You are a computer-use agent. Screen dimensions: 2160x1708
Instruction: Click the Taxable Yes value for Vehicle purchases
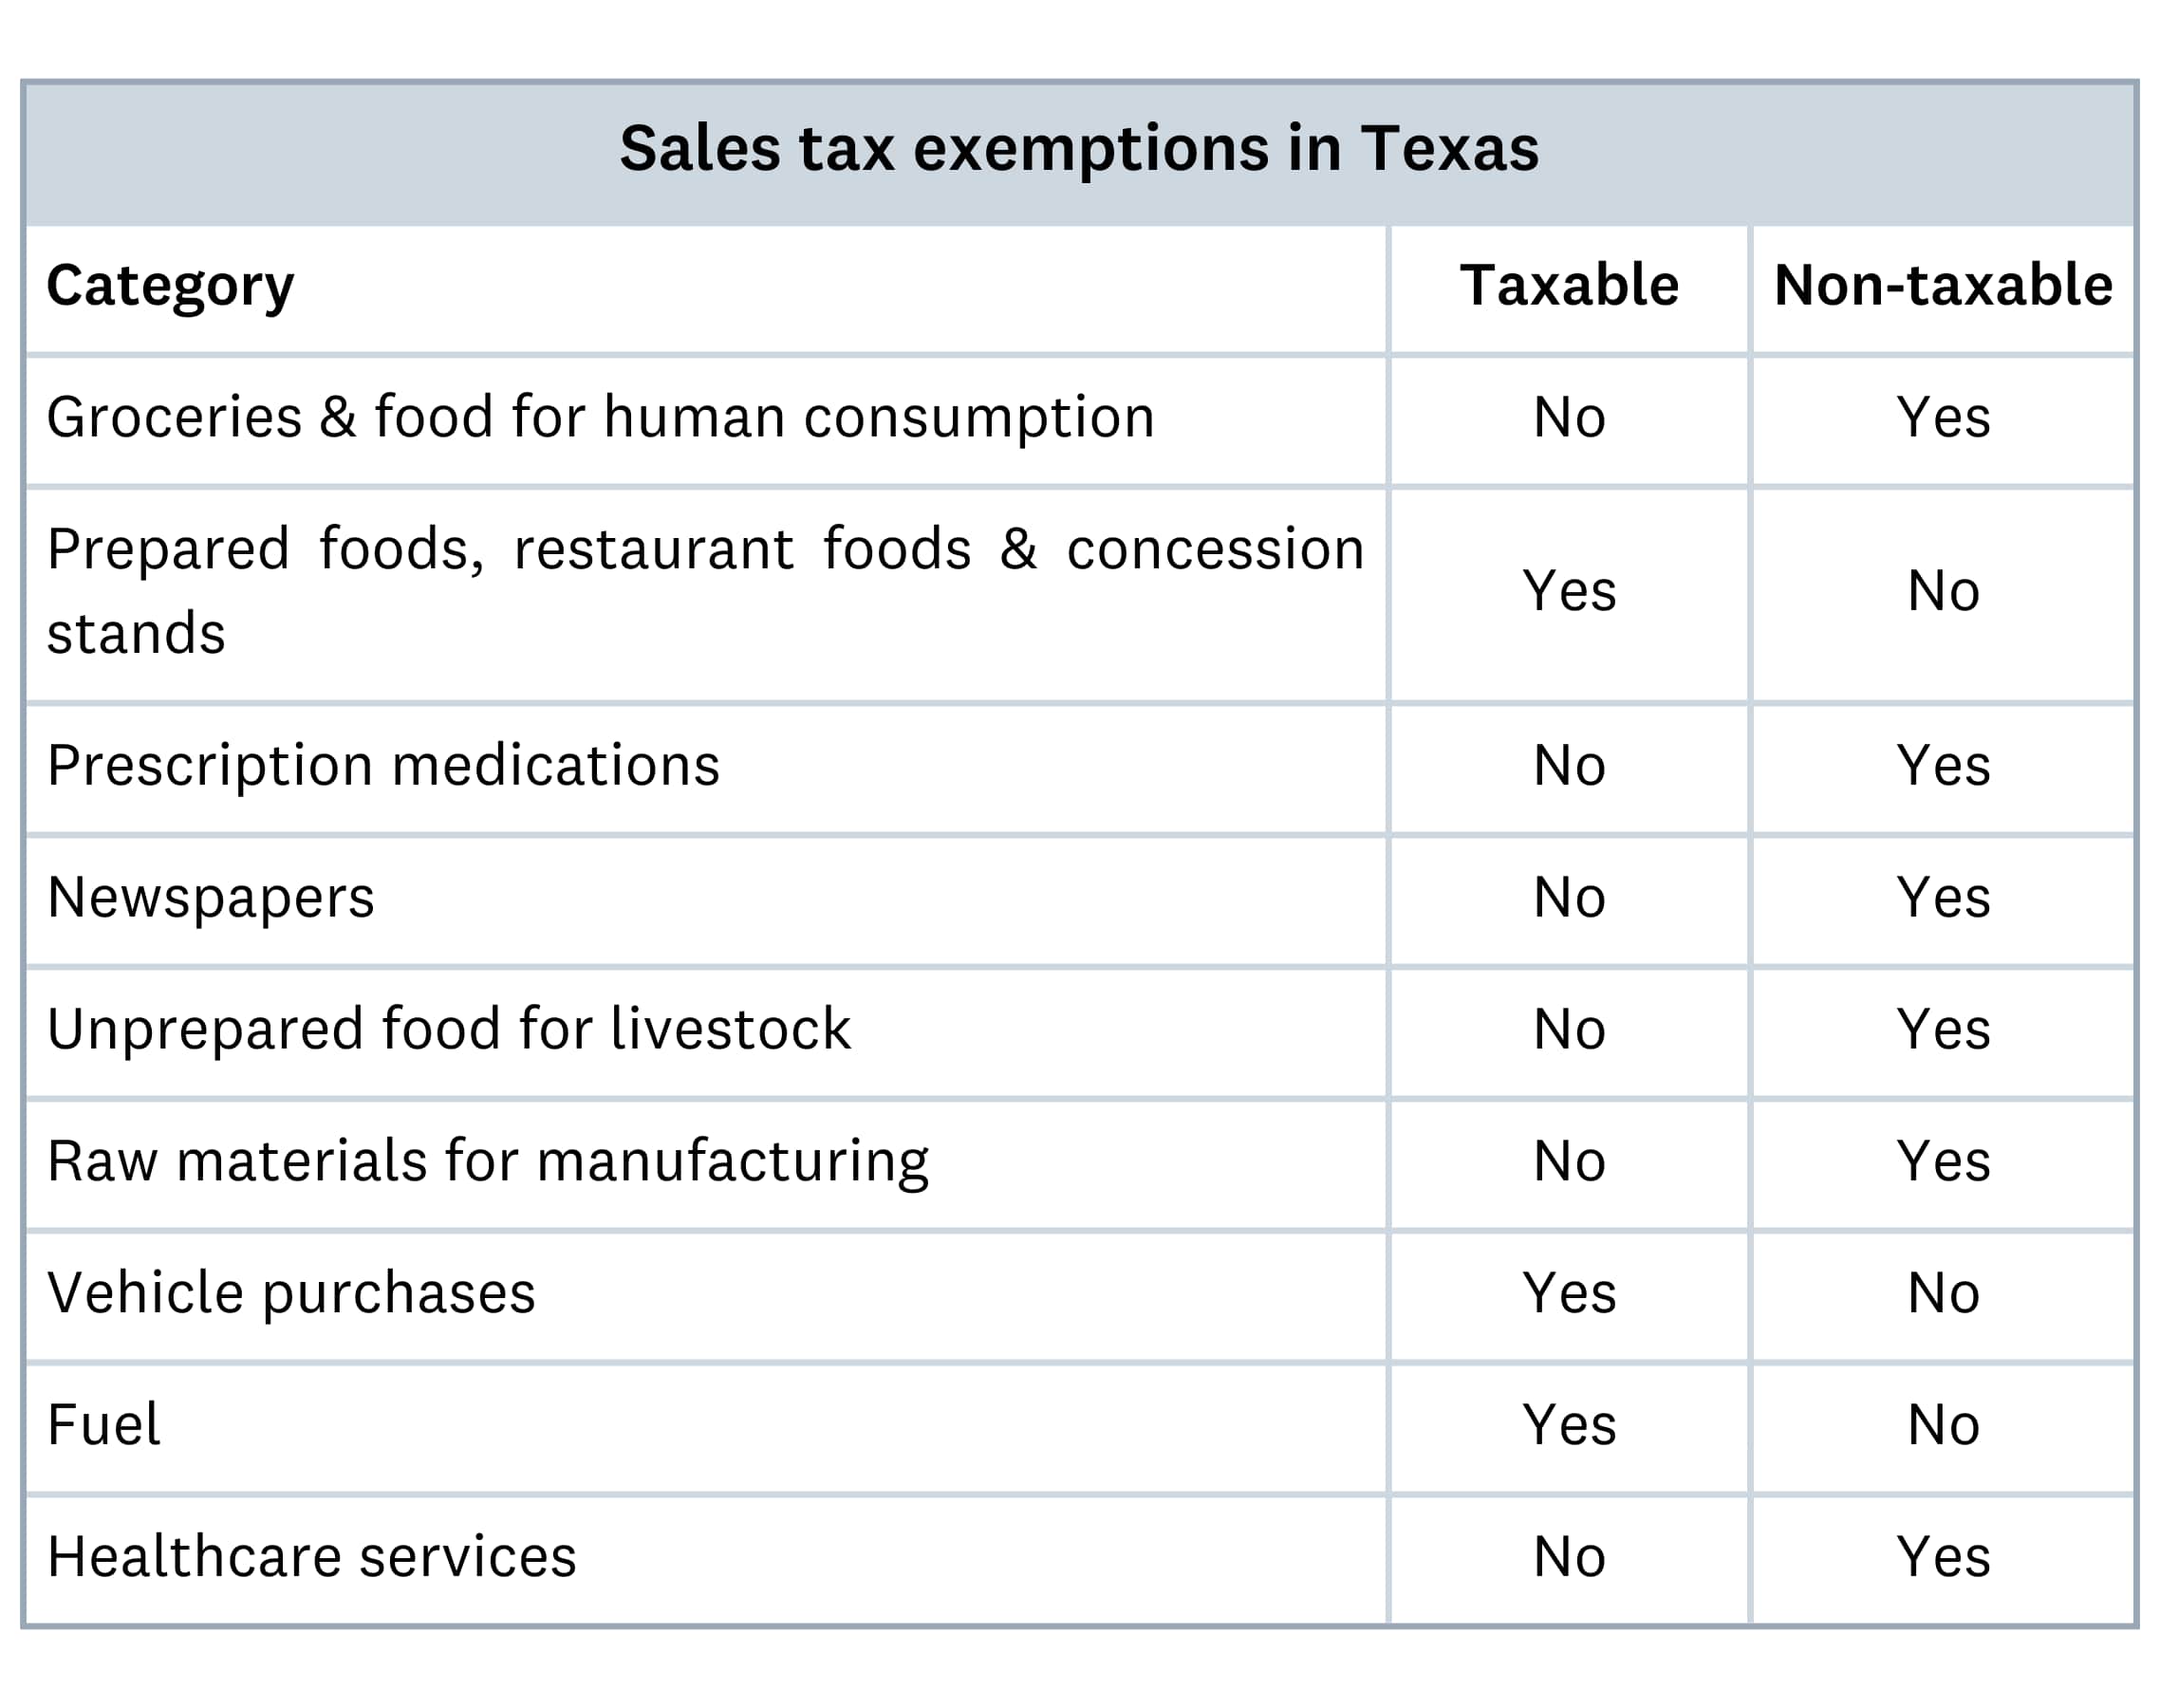(x=1568, y=1293)
